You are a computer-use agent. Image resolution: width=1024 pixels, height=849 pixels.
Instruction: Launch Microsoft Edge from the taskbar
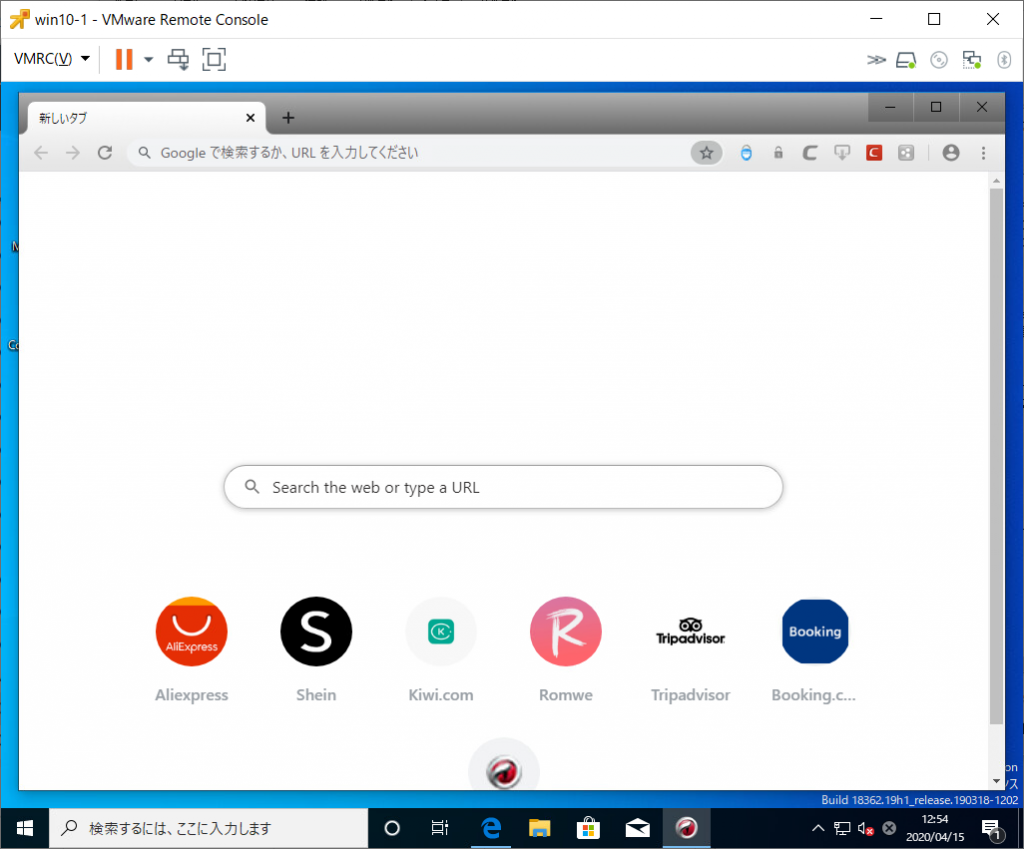coord(491,828)
